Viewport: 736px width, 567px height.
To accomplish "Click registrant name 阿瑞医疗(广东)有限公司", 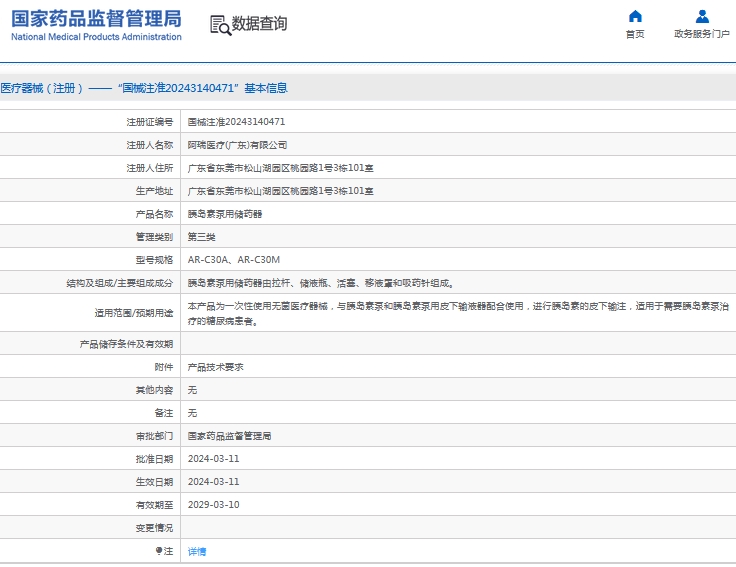I will point(237,145).
